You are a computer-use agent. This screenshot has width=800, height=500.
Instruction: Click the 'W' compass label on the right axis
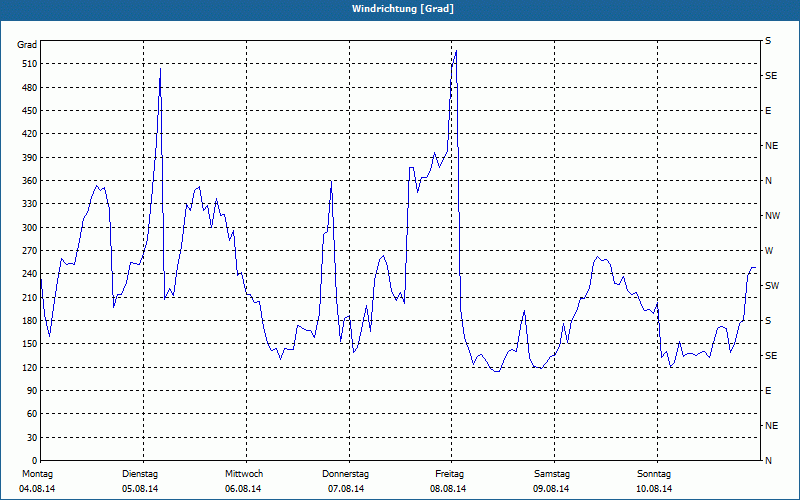pos(769,251)
